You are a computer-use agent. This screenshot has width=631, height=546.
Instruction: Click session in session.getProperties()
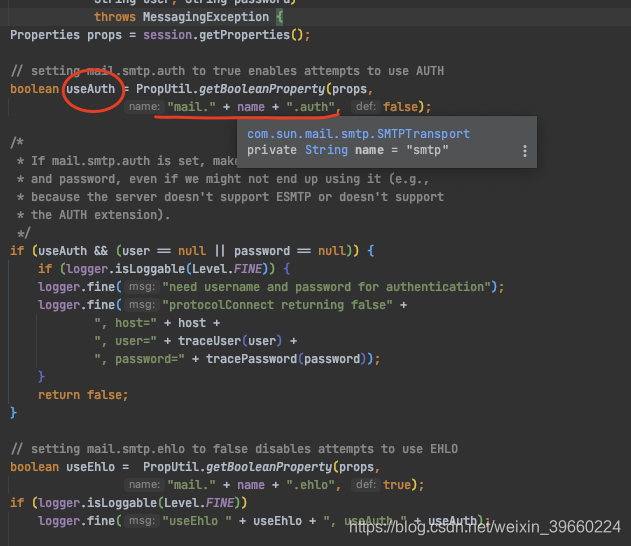tap(168, 35)
